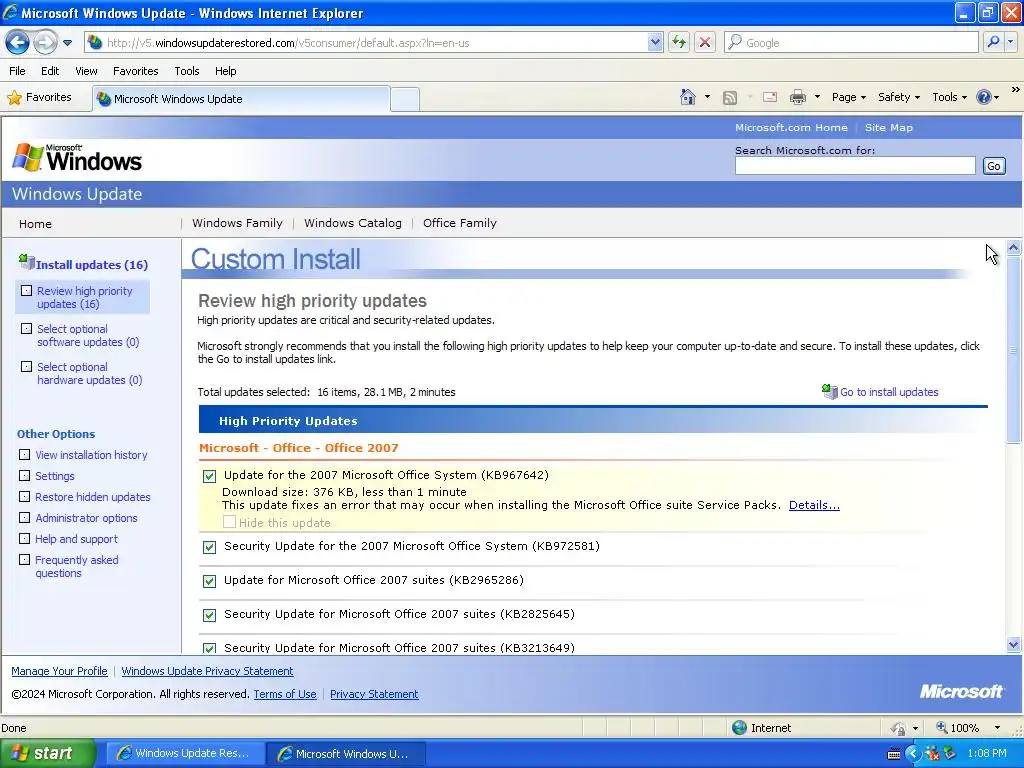This screenshot has width=1024, height=768.
Task: Uncheck update KB967642 checkbox
Action: 210,476
